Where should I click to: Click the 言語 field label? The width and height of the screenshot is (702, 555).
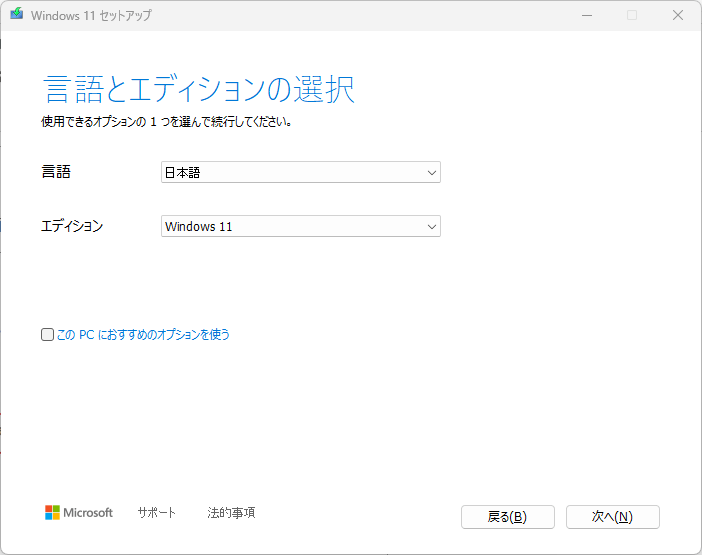coord(56,171)
